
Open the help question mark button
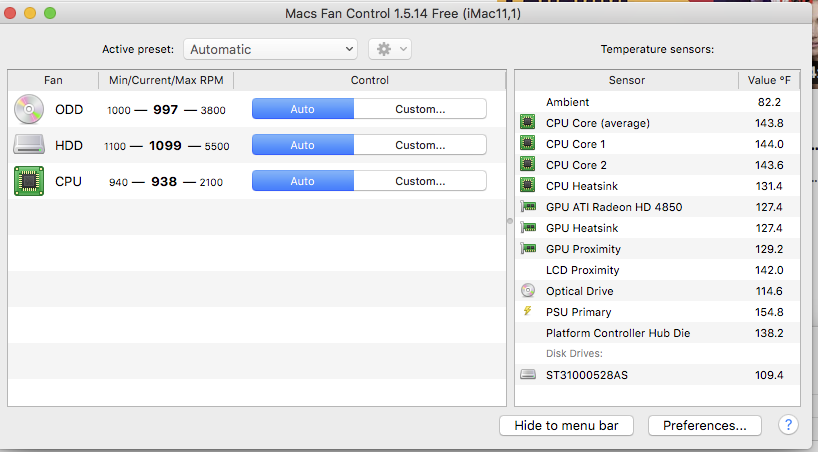point(788,425)
